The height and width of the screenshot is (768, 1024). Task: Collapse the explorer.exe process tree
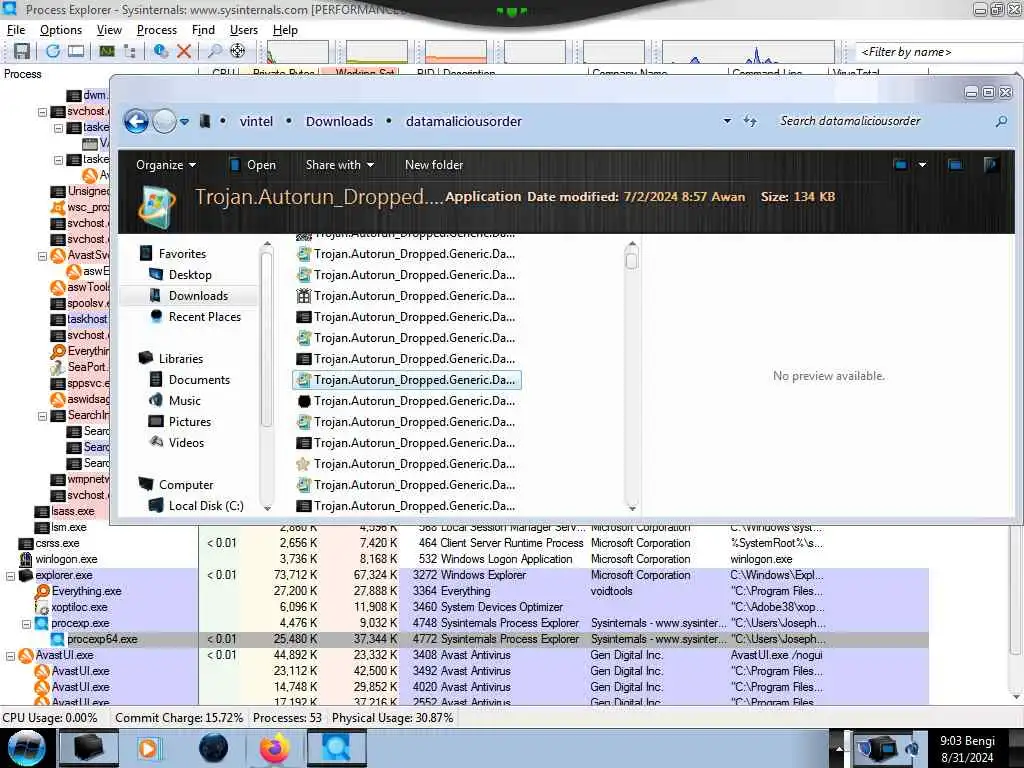10,576
